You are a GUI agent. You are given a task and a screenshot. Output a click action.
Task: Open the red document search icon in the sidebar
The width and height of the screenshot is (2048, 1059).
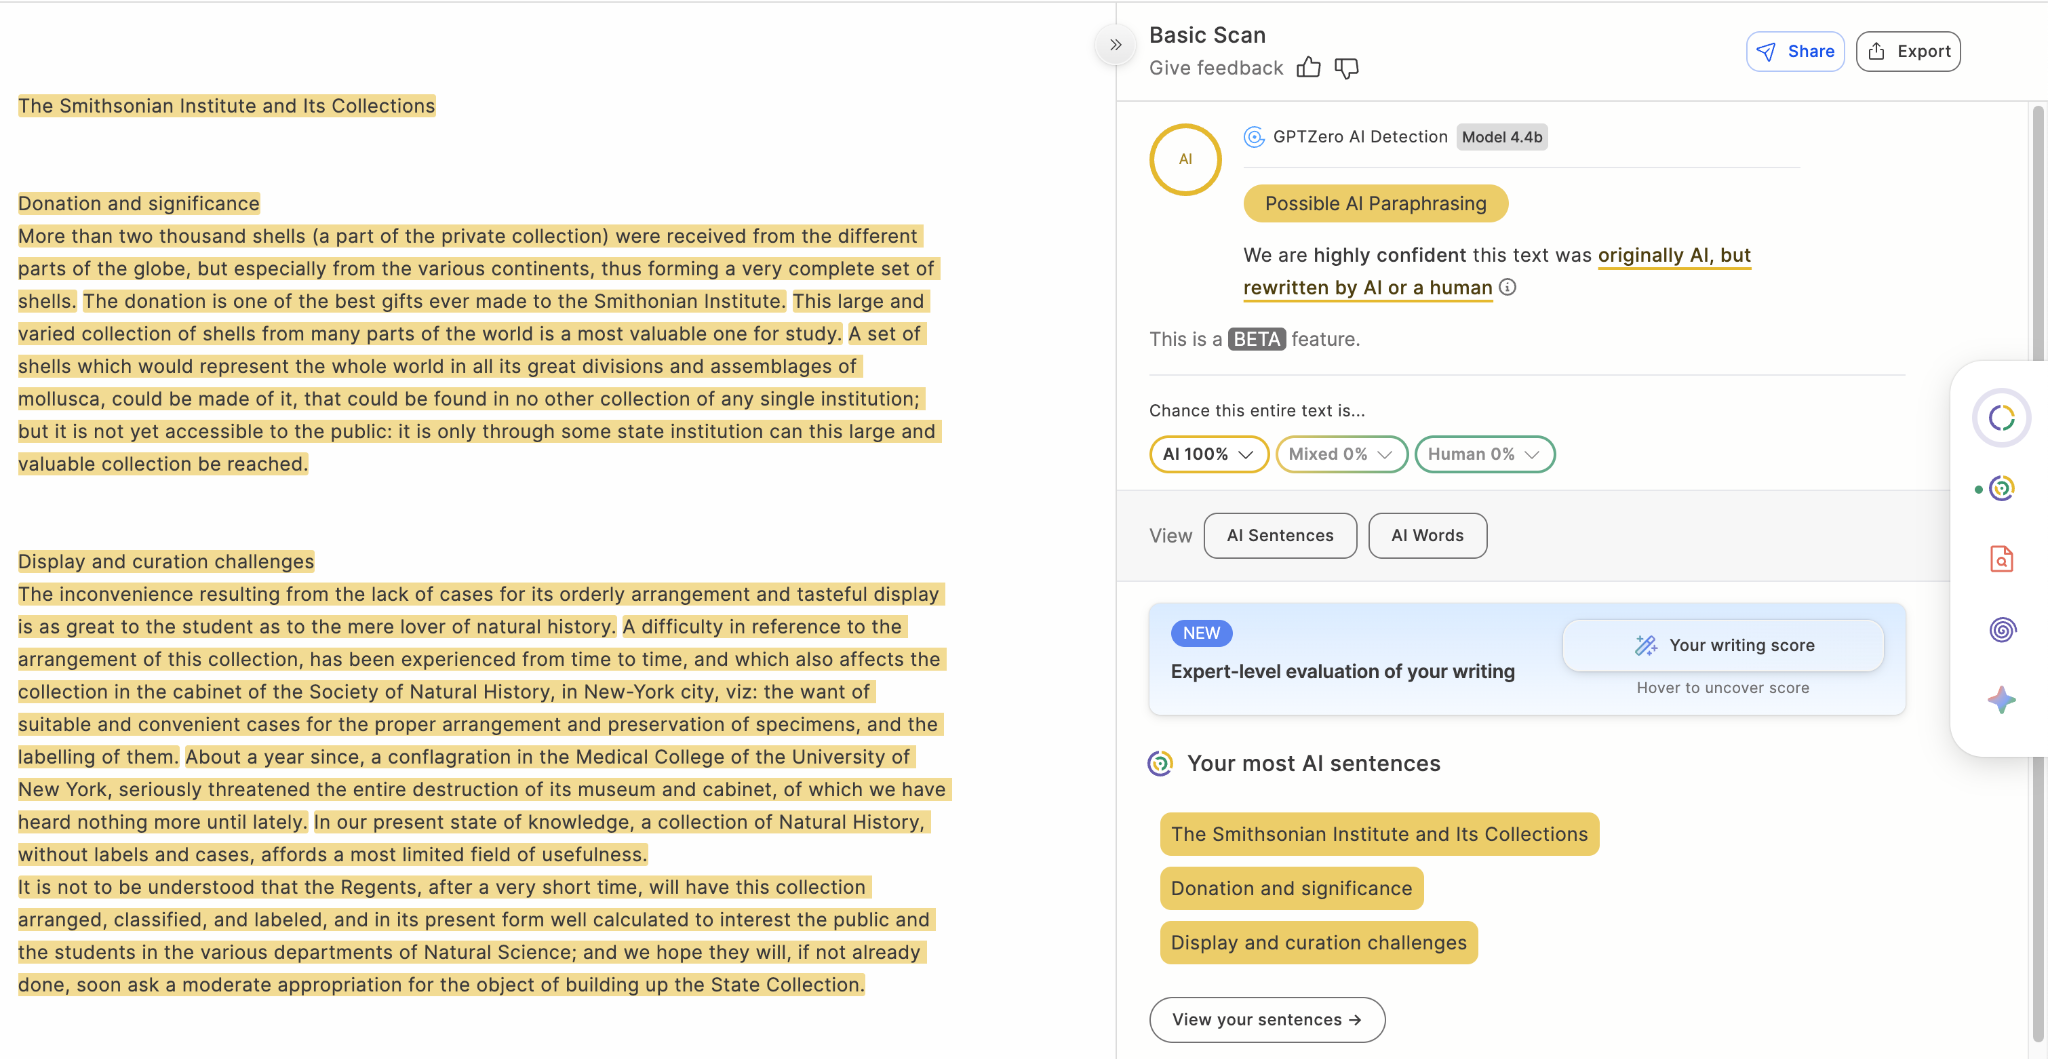2001,559
